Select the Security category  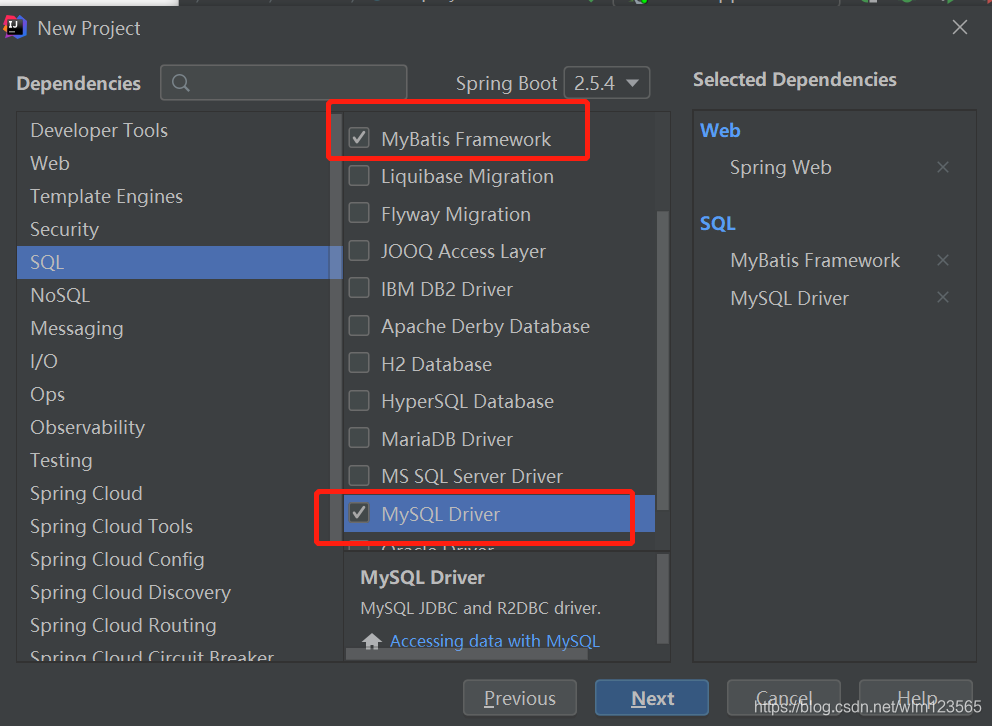click(x=180, y=229)
